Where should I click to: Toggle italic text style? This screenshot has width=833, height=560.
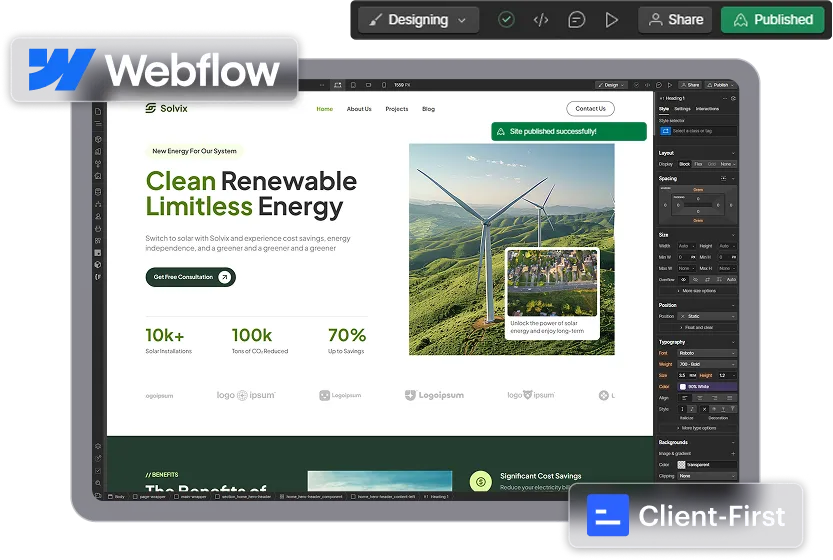(x=692, y=409)
